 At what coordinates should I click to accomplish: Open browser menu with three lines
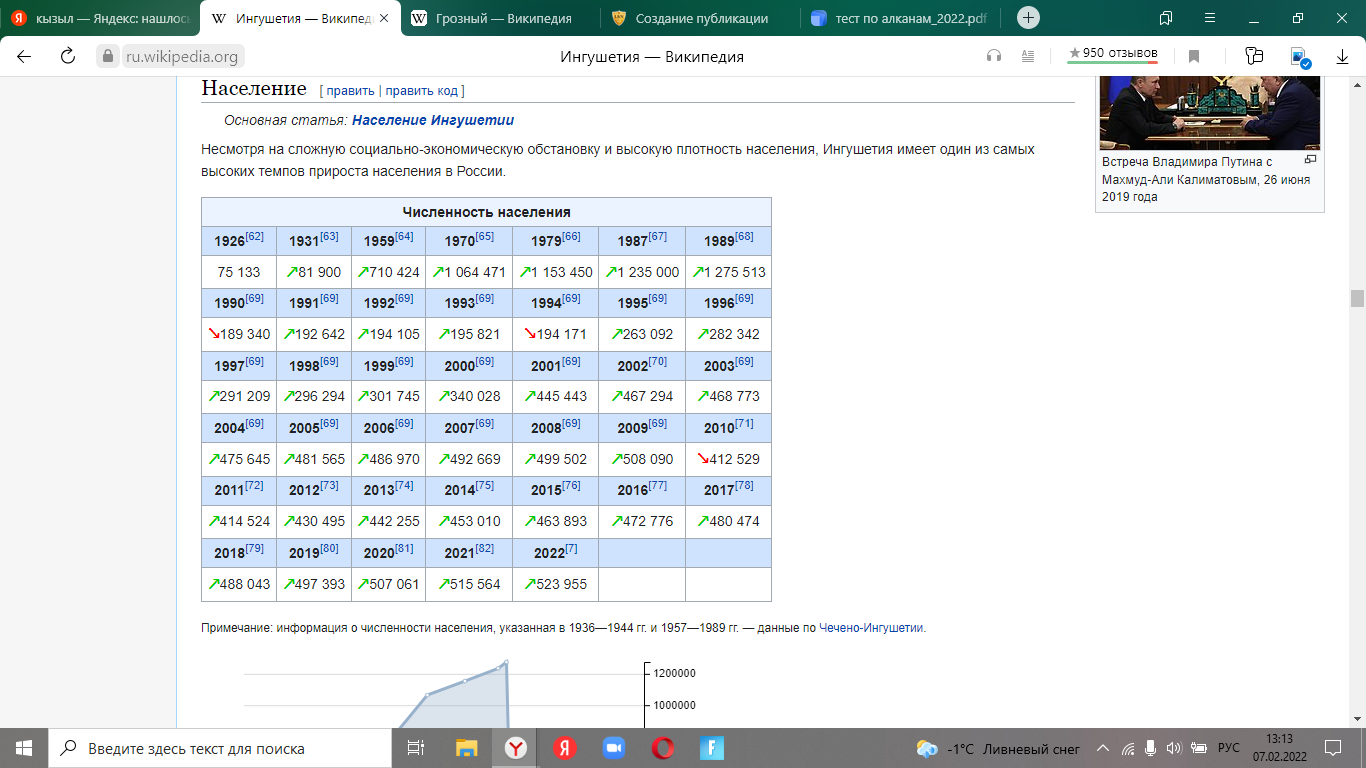coord(1210,18)
